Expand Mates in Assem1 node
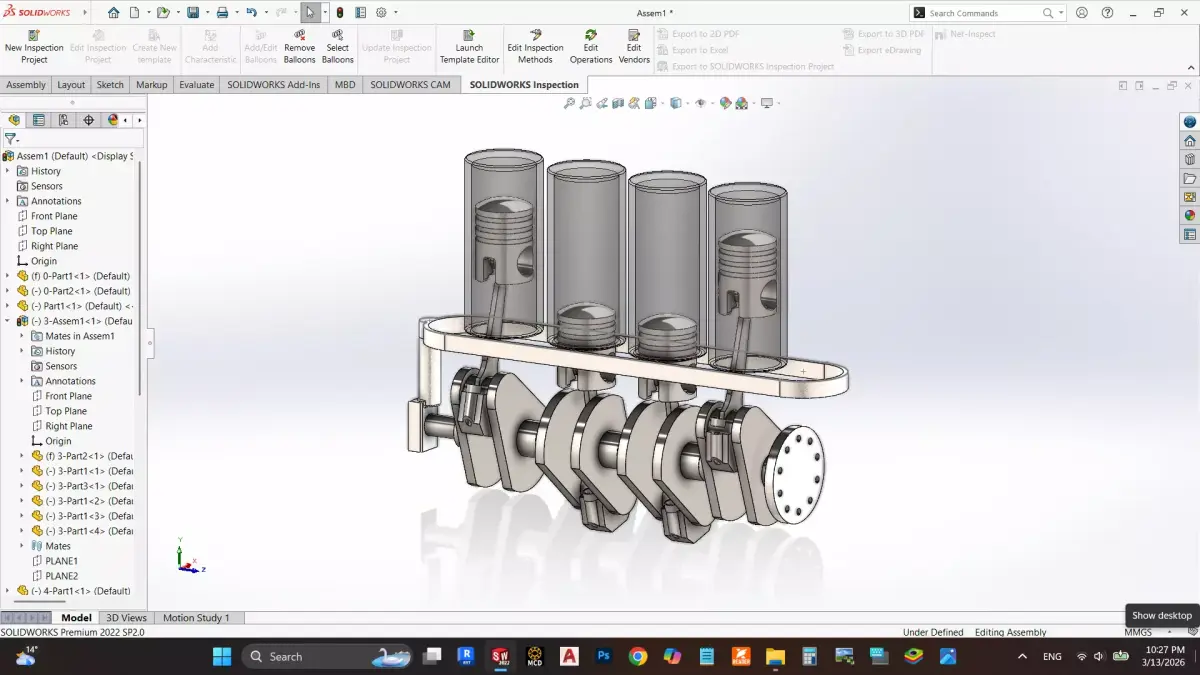 21,336
